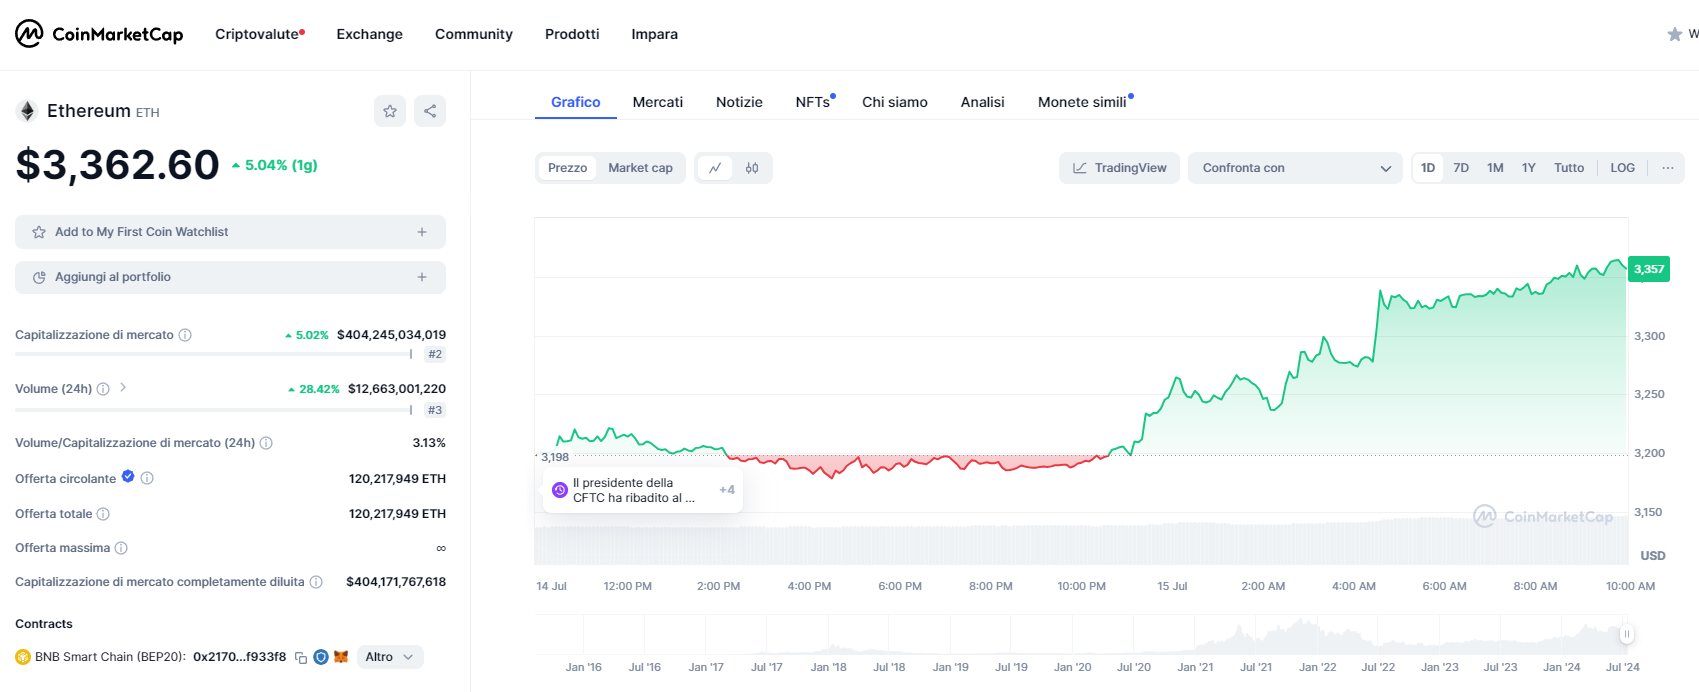Viewport: 1699px width, 692px height.
Task: Open the watchlist star in header
Action: 1674,34
